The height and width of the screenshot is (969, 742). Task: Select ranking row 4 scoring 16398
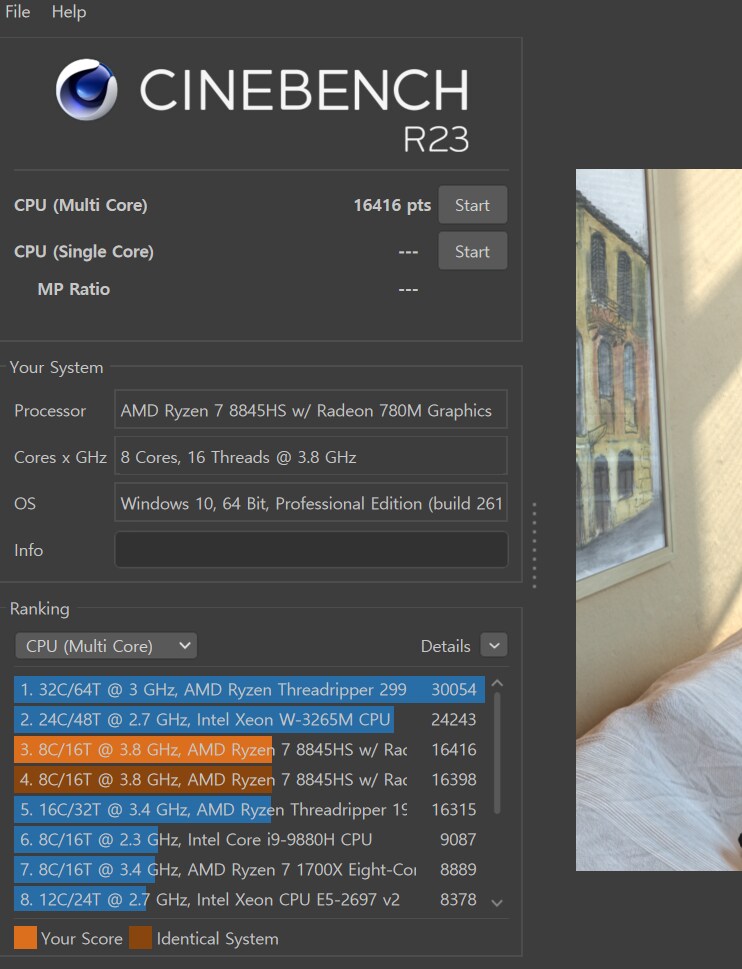tap(250, 779)
